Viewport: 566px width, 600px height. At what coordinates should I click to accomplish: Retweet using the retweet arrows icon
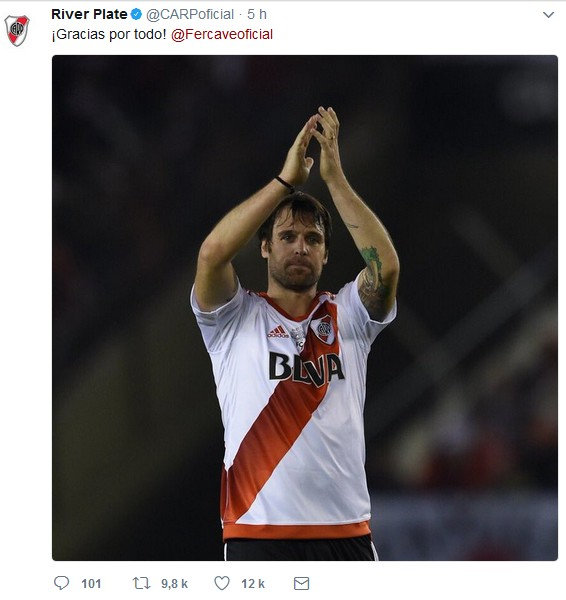click(141, 583)
